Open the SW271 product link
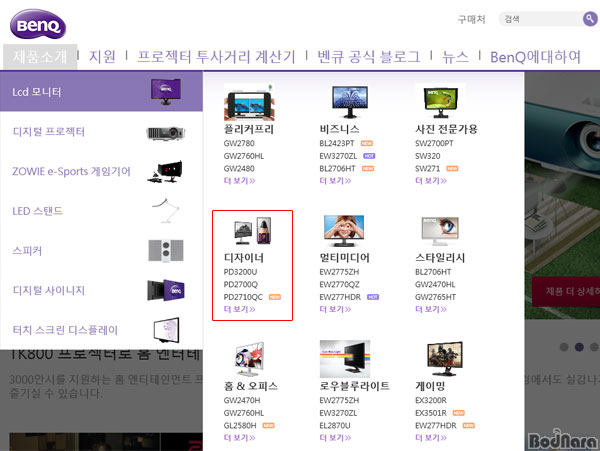 click(x=427, y=169)
